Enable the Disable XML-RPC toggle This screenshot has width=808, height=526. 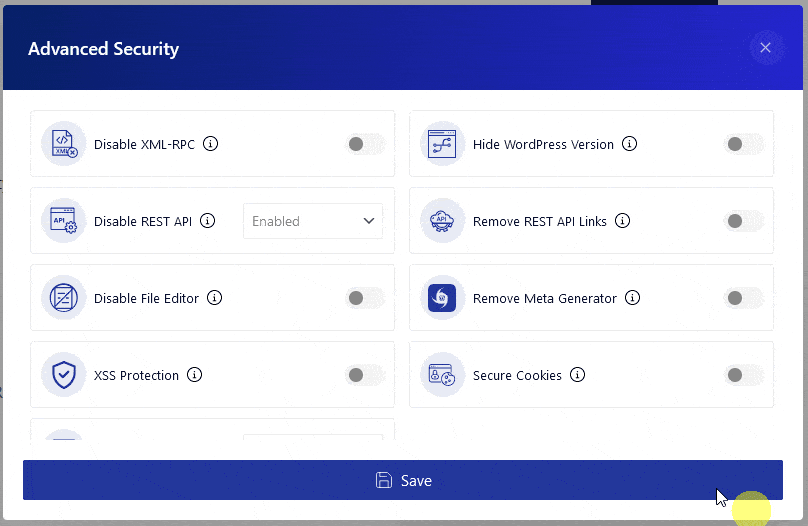tap(365, 144)
